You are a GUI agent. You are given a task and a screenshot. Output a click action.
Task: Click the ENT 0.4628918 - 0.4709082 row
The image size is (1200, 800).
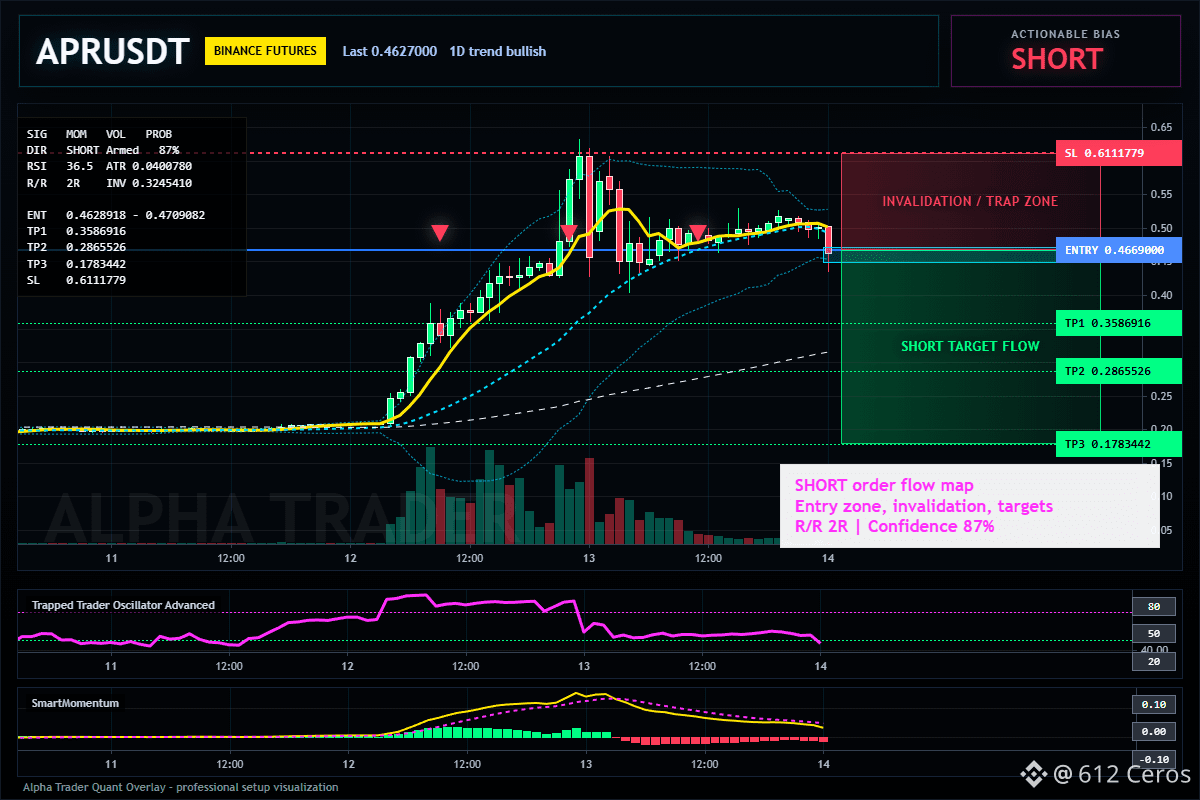(116, 215)
